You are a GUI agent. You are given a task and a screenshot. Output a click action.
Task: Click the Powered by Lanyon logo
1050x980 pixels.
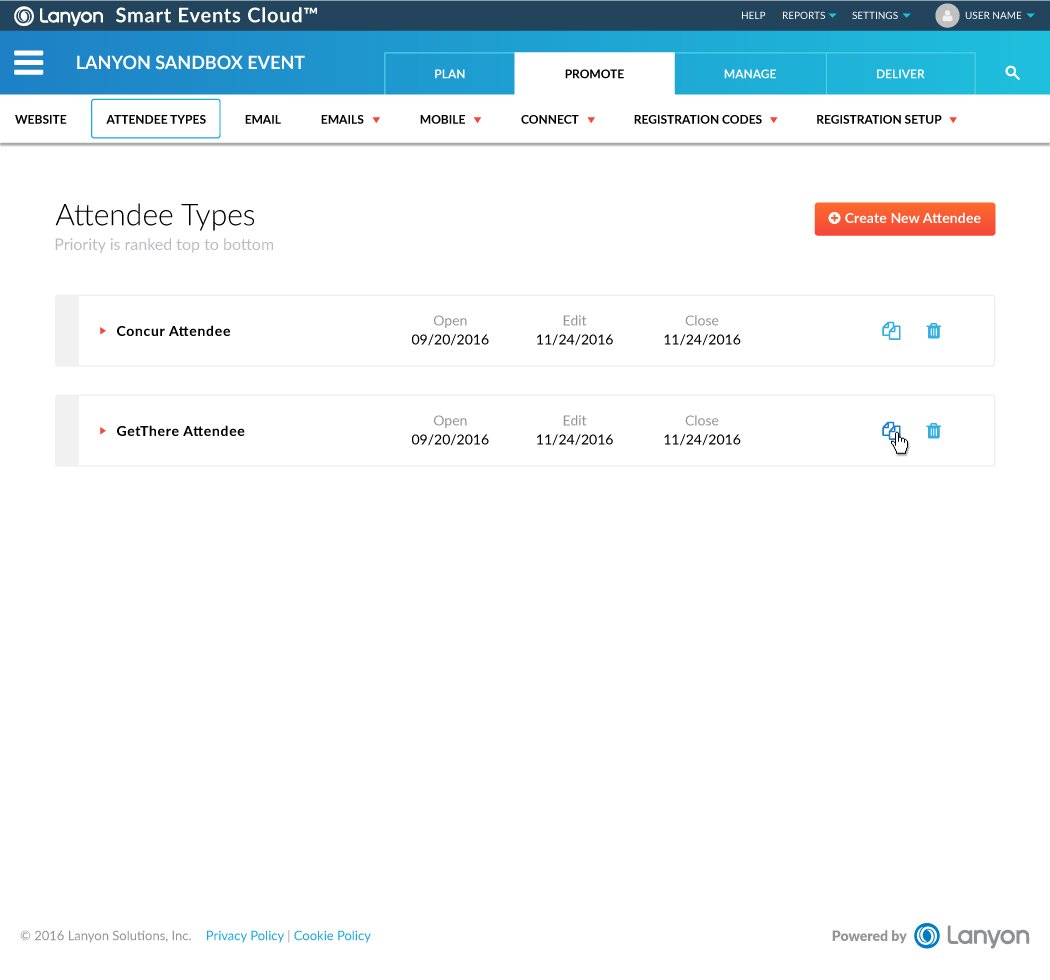coord(971,935)
